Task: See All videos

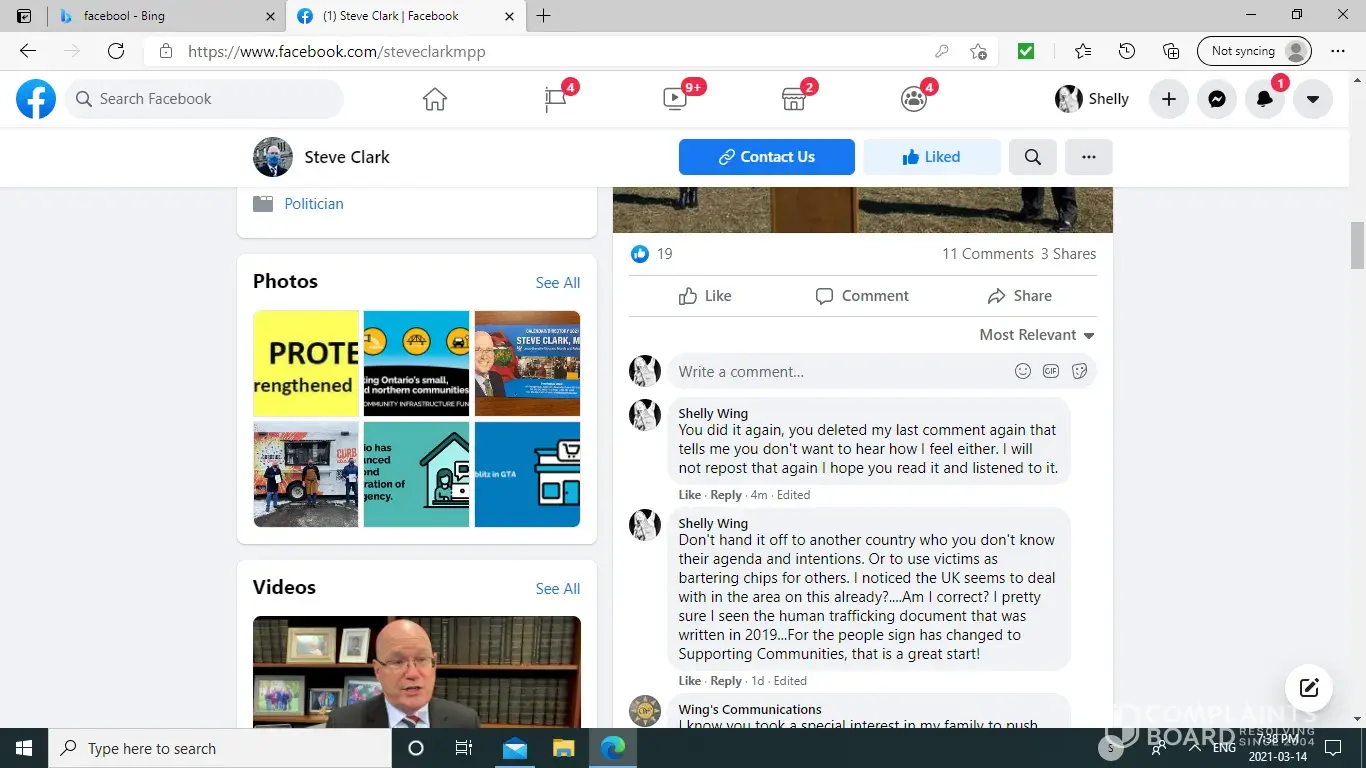Action: click(558, 589)
